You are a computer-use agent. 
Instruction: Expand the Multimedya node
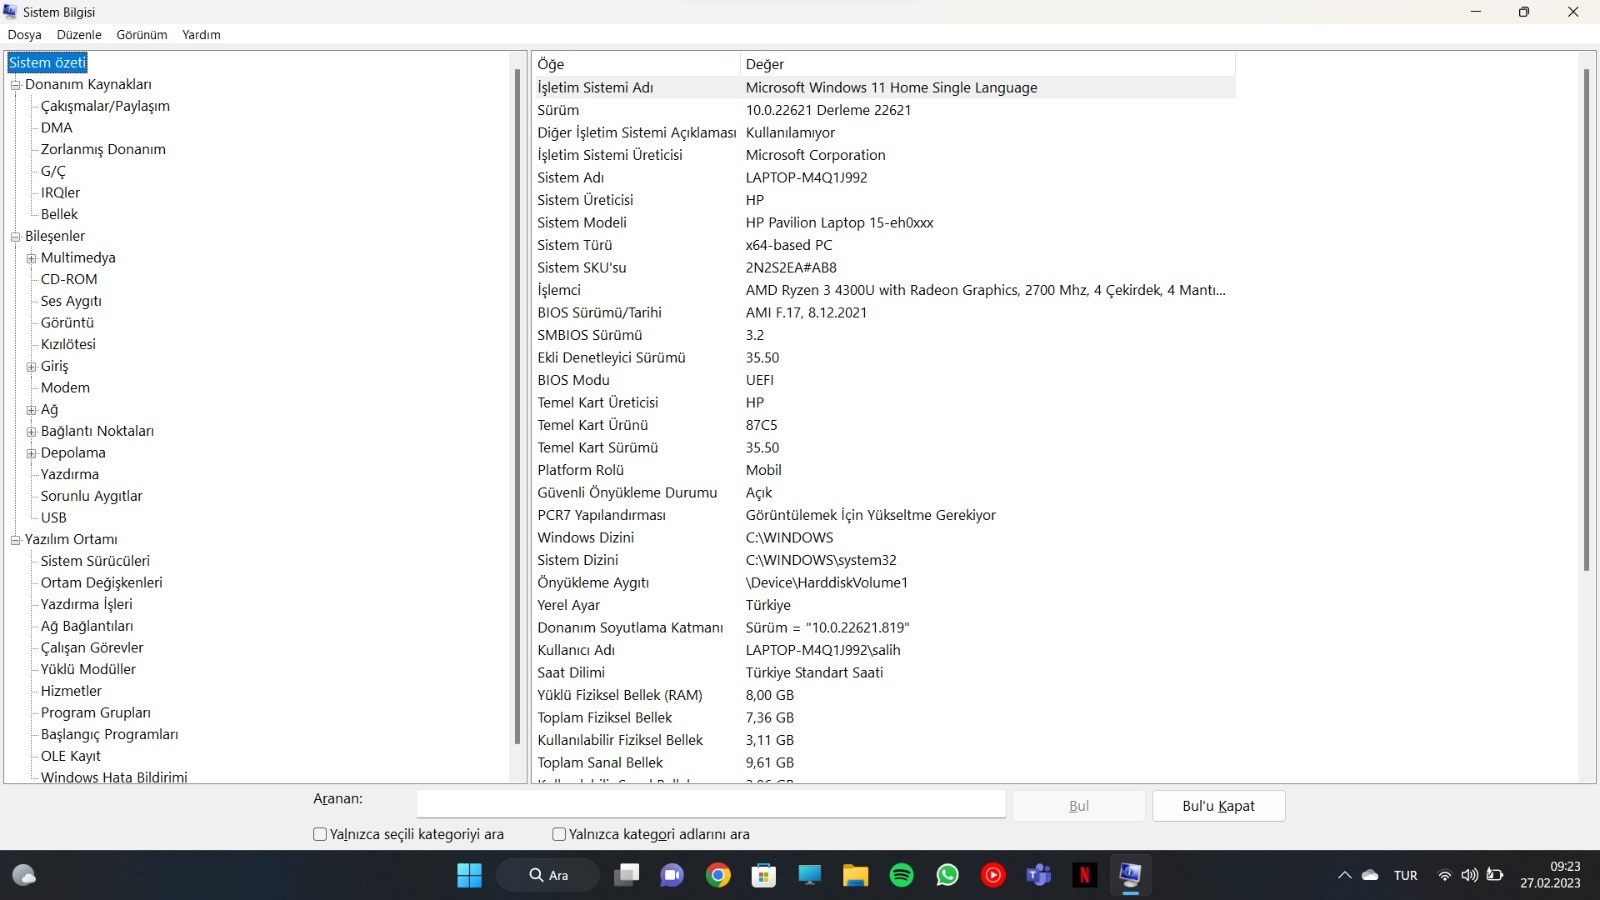32,258
